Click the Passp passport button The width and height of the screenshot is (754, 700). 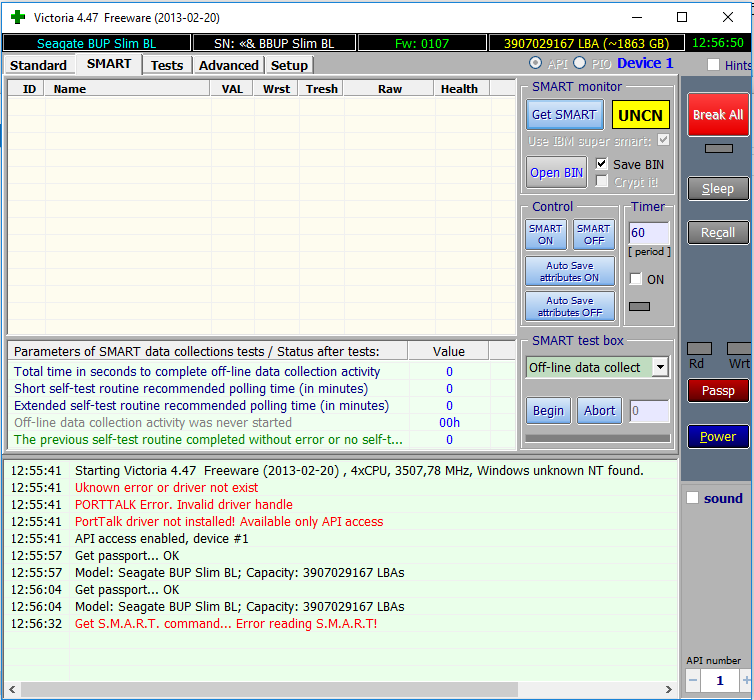click(717, 391)
